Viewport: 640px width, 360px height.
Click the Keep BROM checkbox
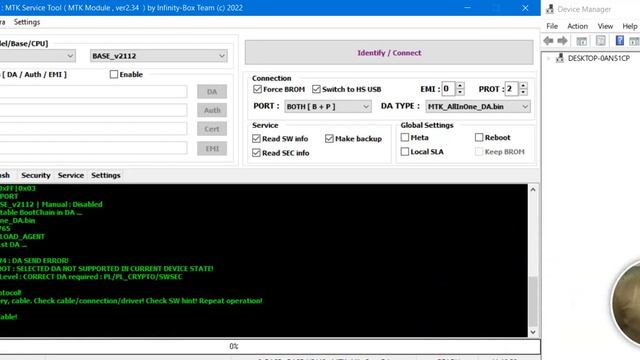pos(479,152)
